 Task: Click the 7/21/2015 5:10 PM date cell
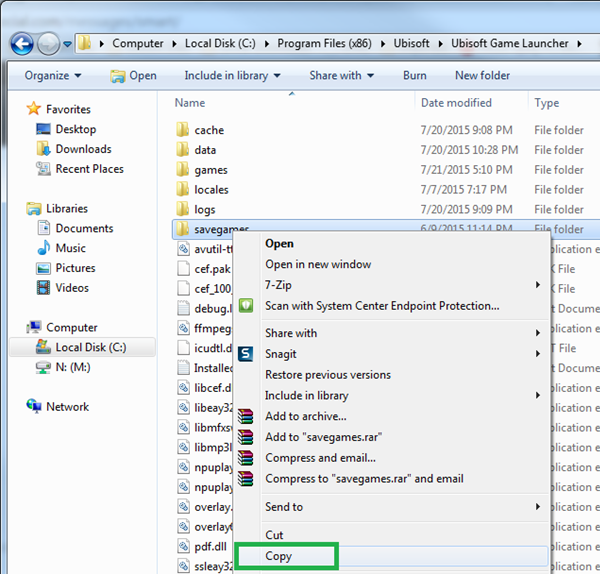[x=466, y=170]
